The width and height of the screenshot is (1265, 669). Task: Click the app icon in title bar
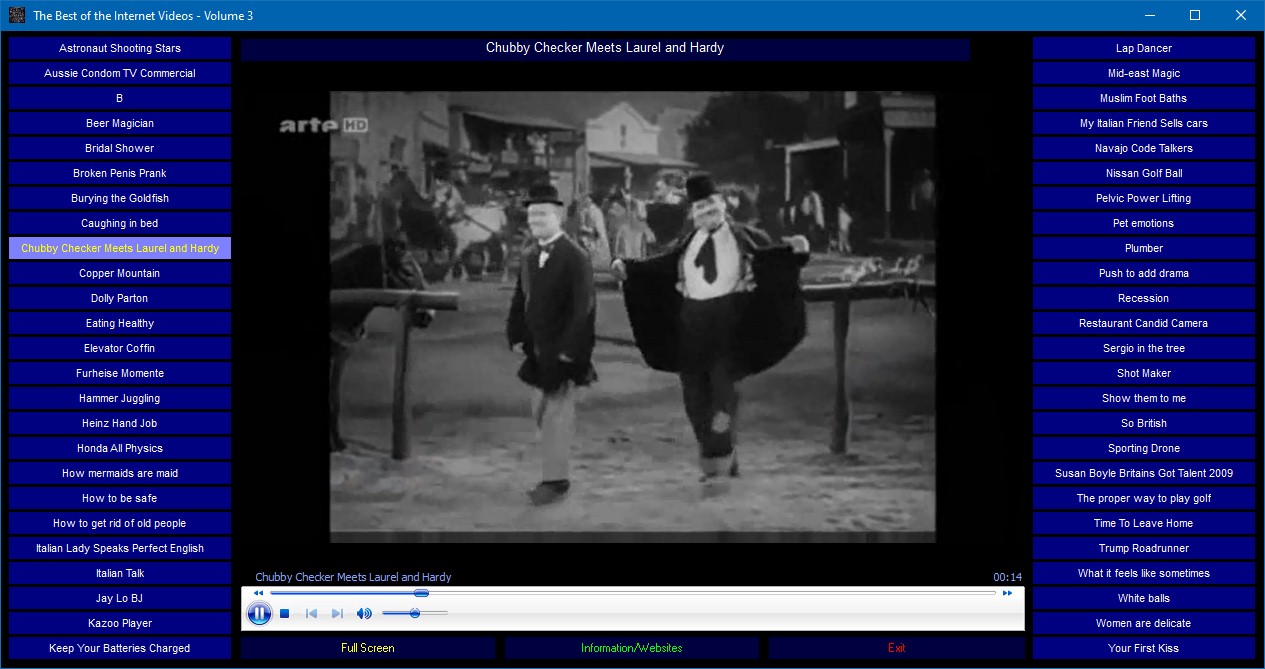[x=17, y=15]
